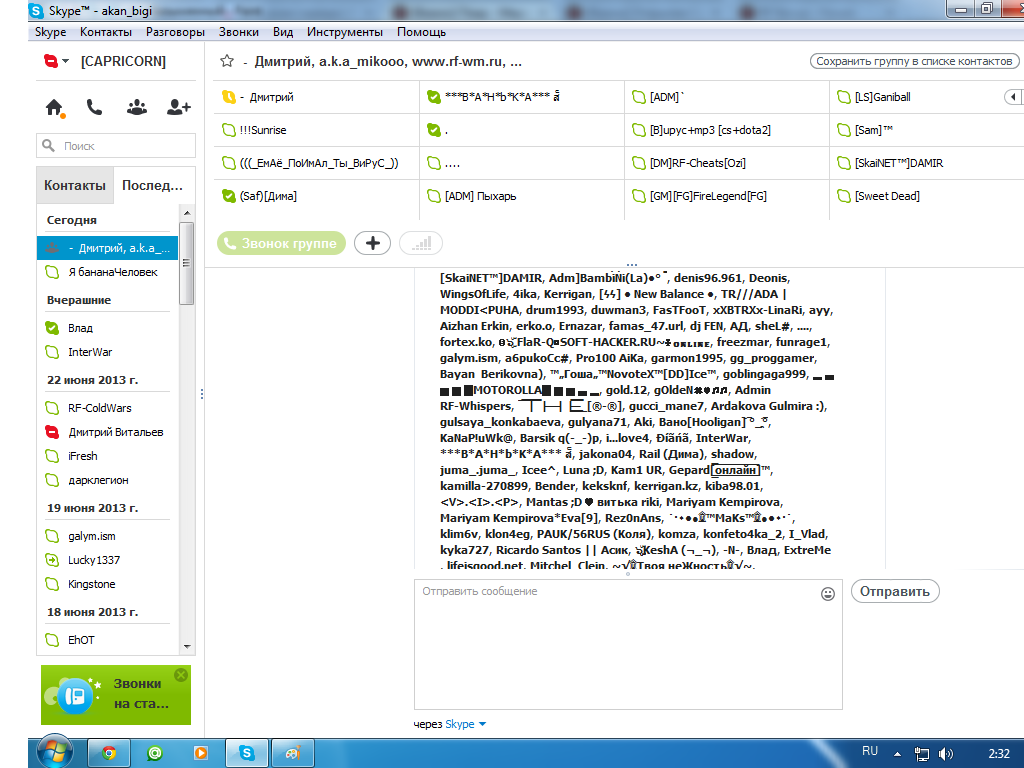The width and height of the screenshot is (1024, 768).
Task: Select galym.ism in the sidebar contact list
Action: [x=107, y=536]
